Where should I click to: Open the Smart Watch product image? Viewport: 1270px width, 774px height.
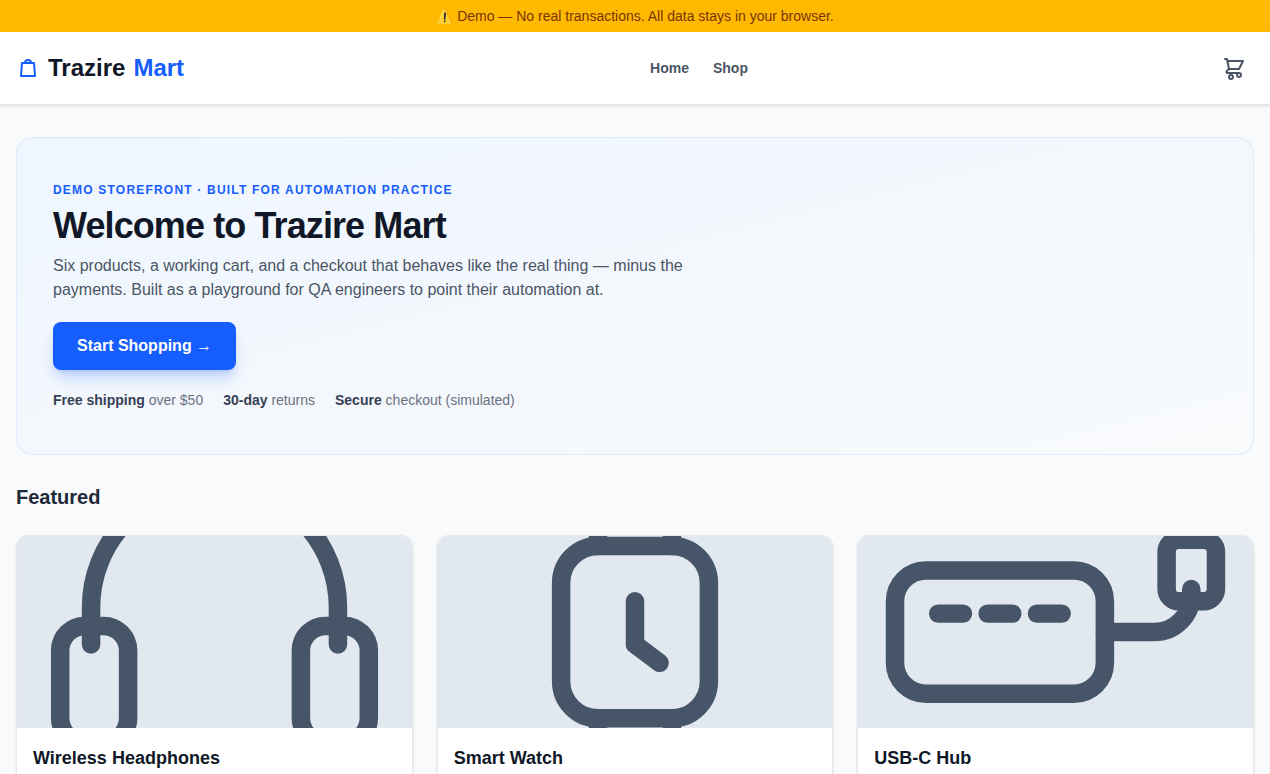pyautogui.click(x=635, y=632)
